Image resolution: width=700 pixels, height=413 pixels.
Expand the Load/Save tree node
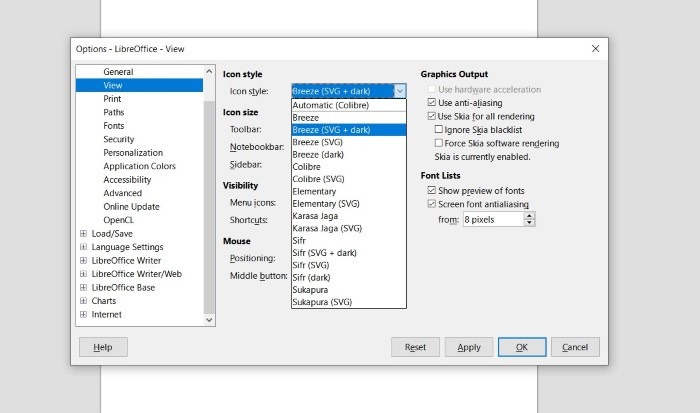coord(83,234)
